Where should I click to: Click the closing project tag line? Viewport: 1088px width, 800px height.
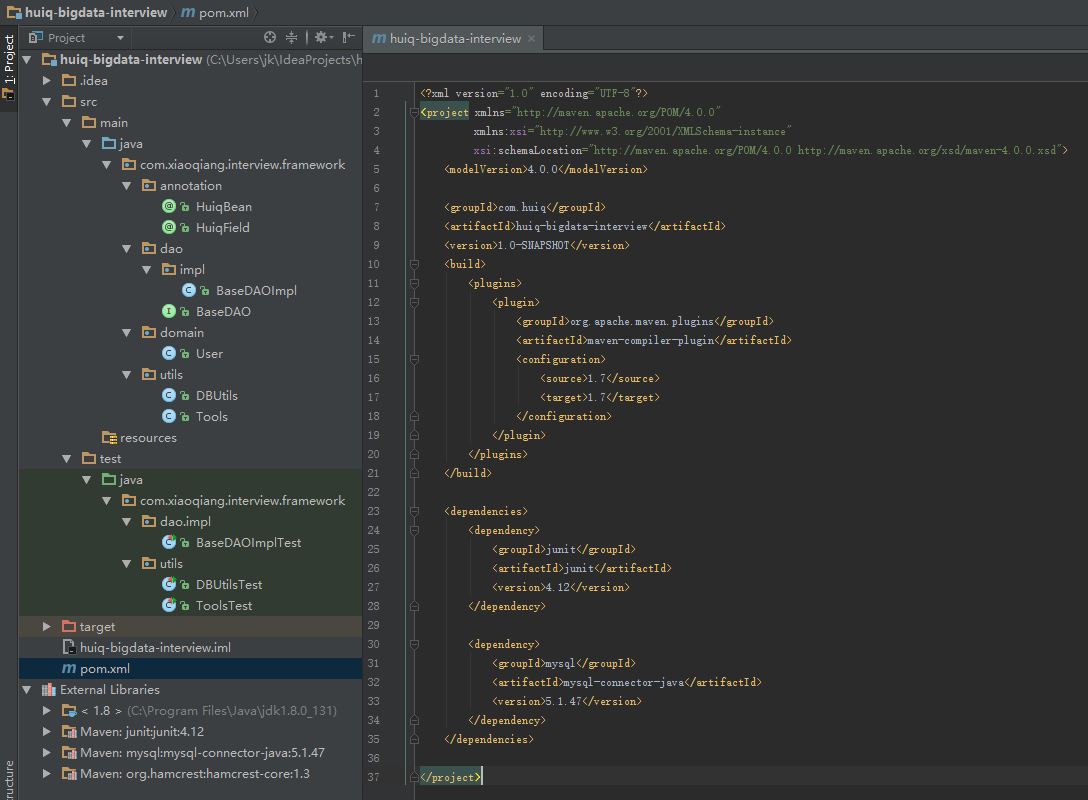(x=450, y=777)
